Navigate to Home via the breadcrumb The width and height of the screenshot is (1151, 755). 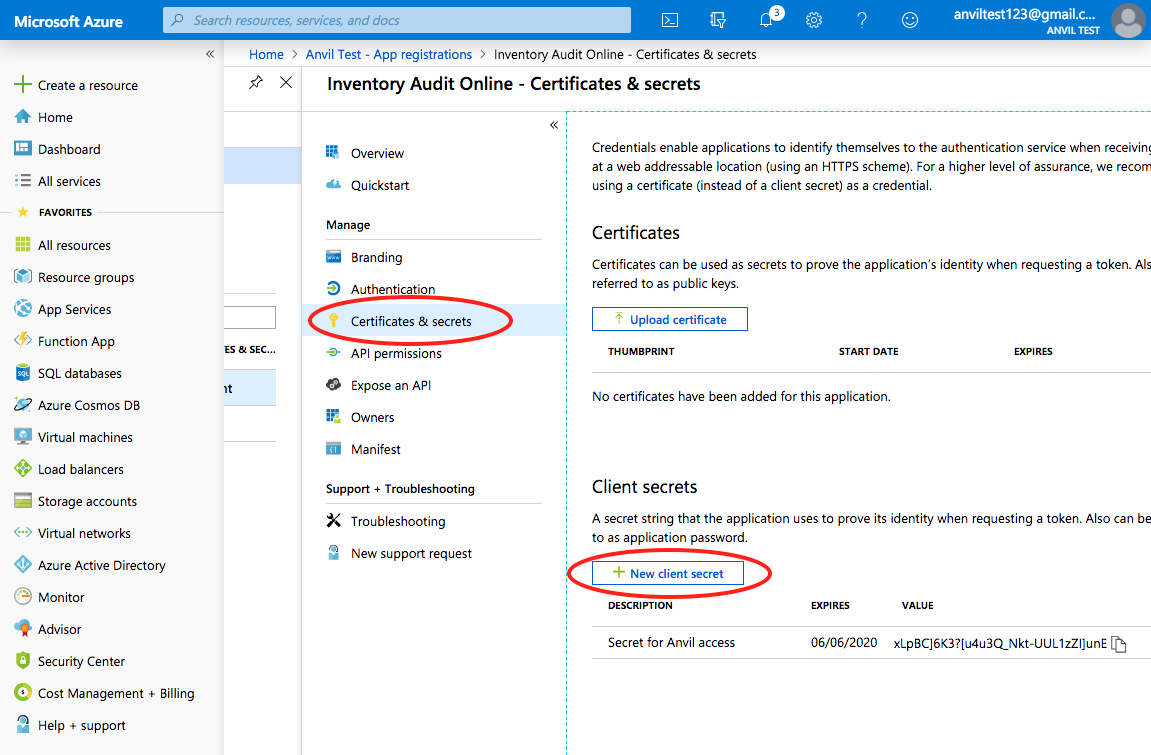(x=266, y=54)
